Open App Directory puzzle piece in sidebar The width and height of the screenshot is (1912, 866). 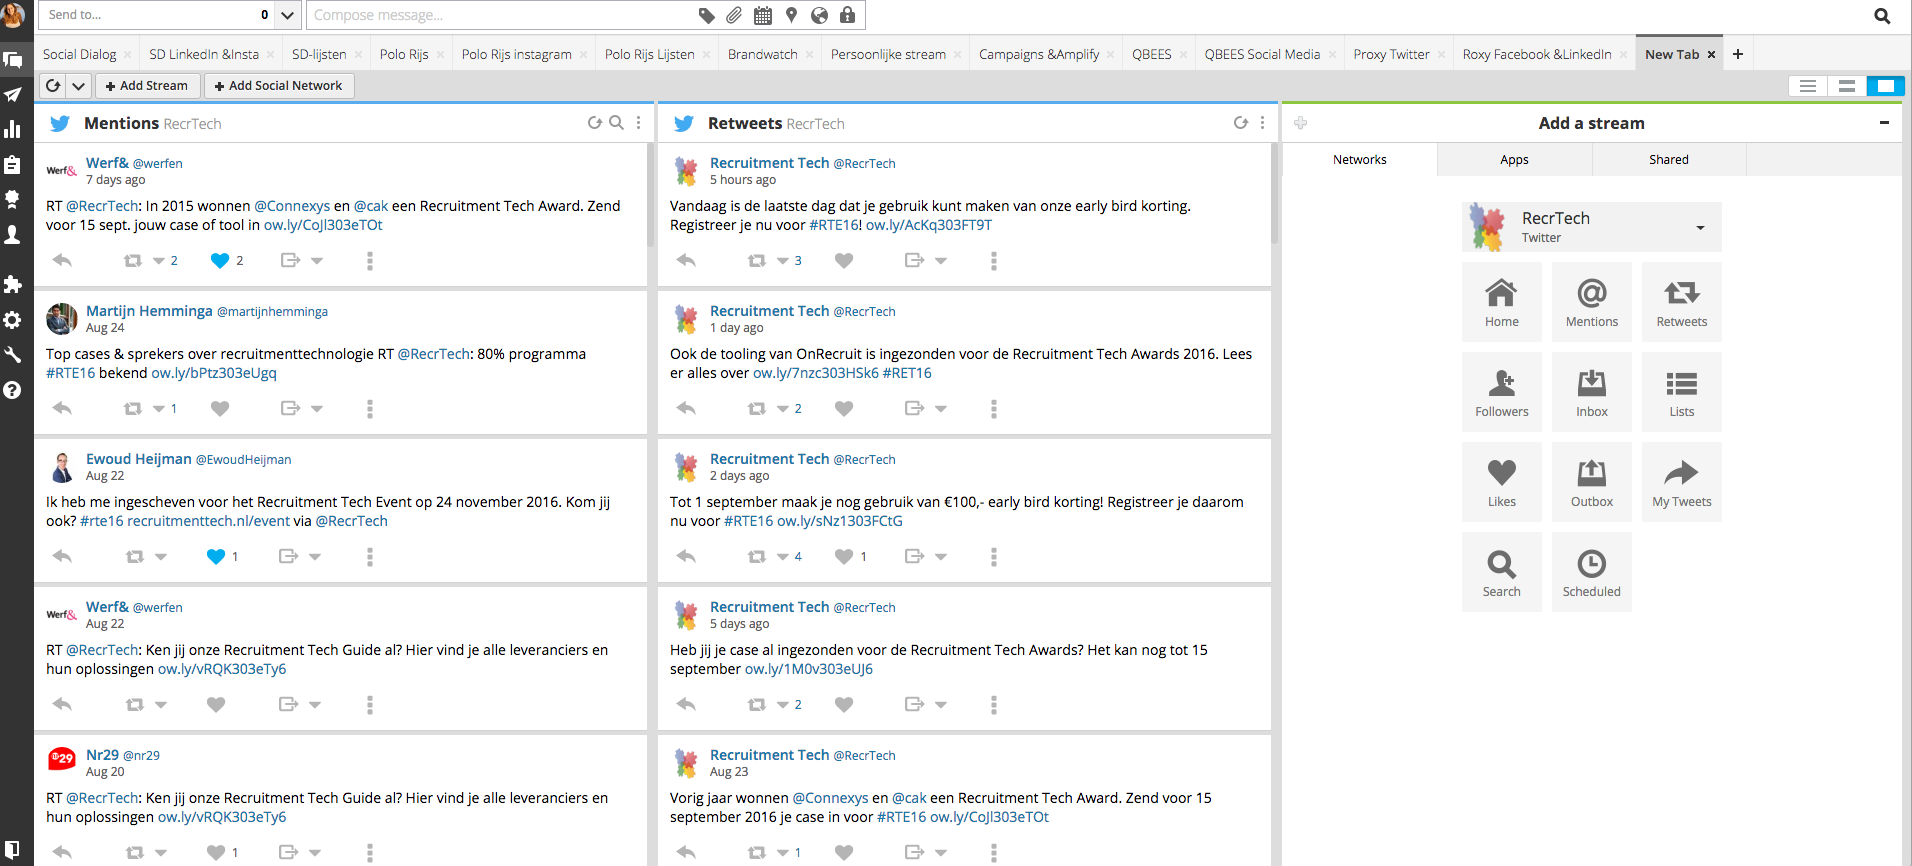click(13, 285)
